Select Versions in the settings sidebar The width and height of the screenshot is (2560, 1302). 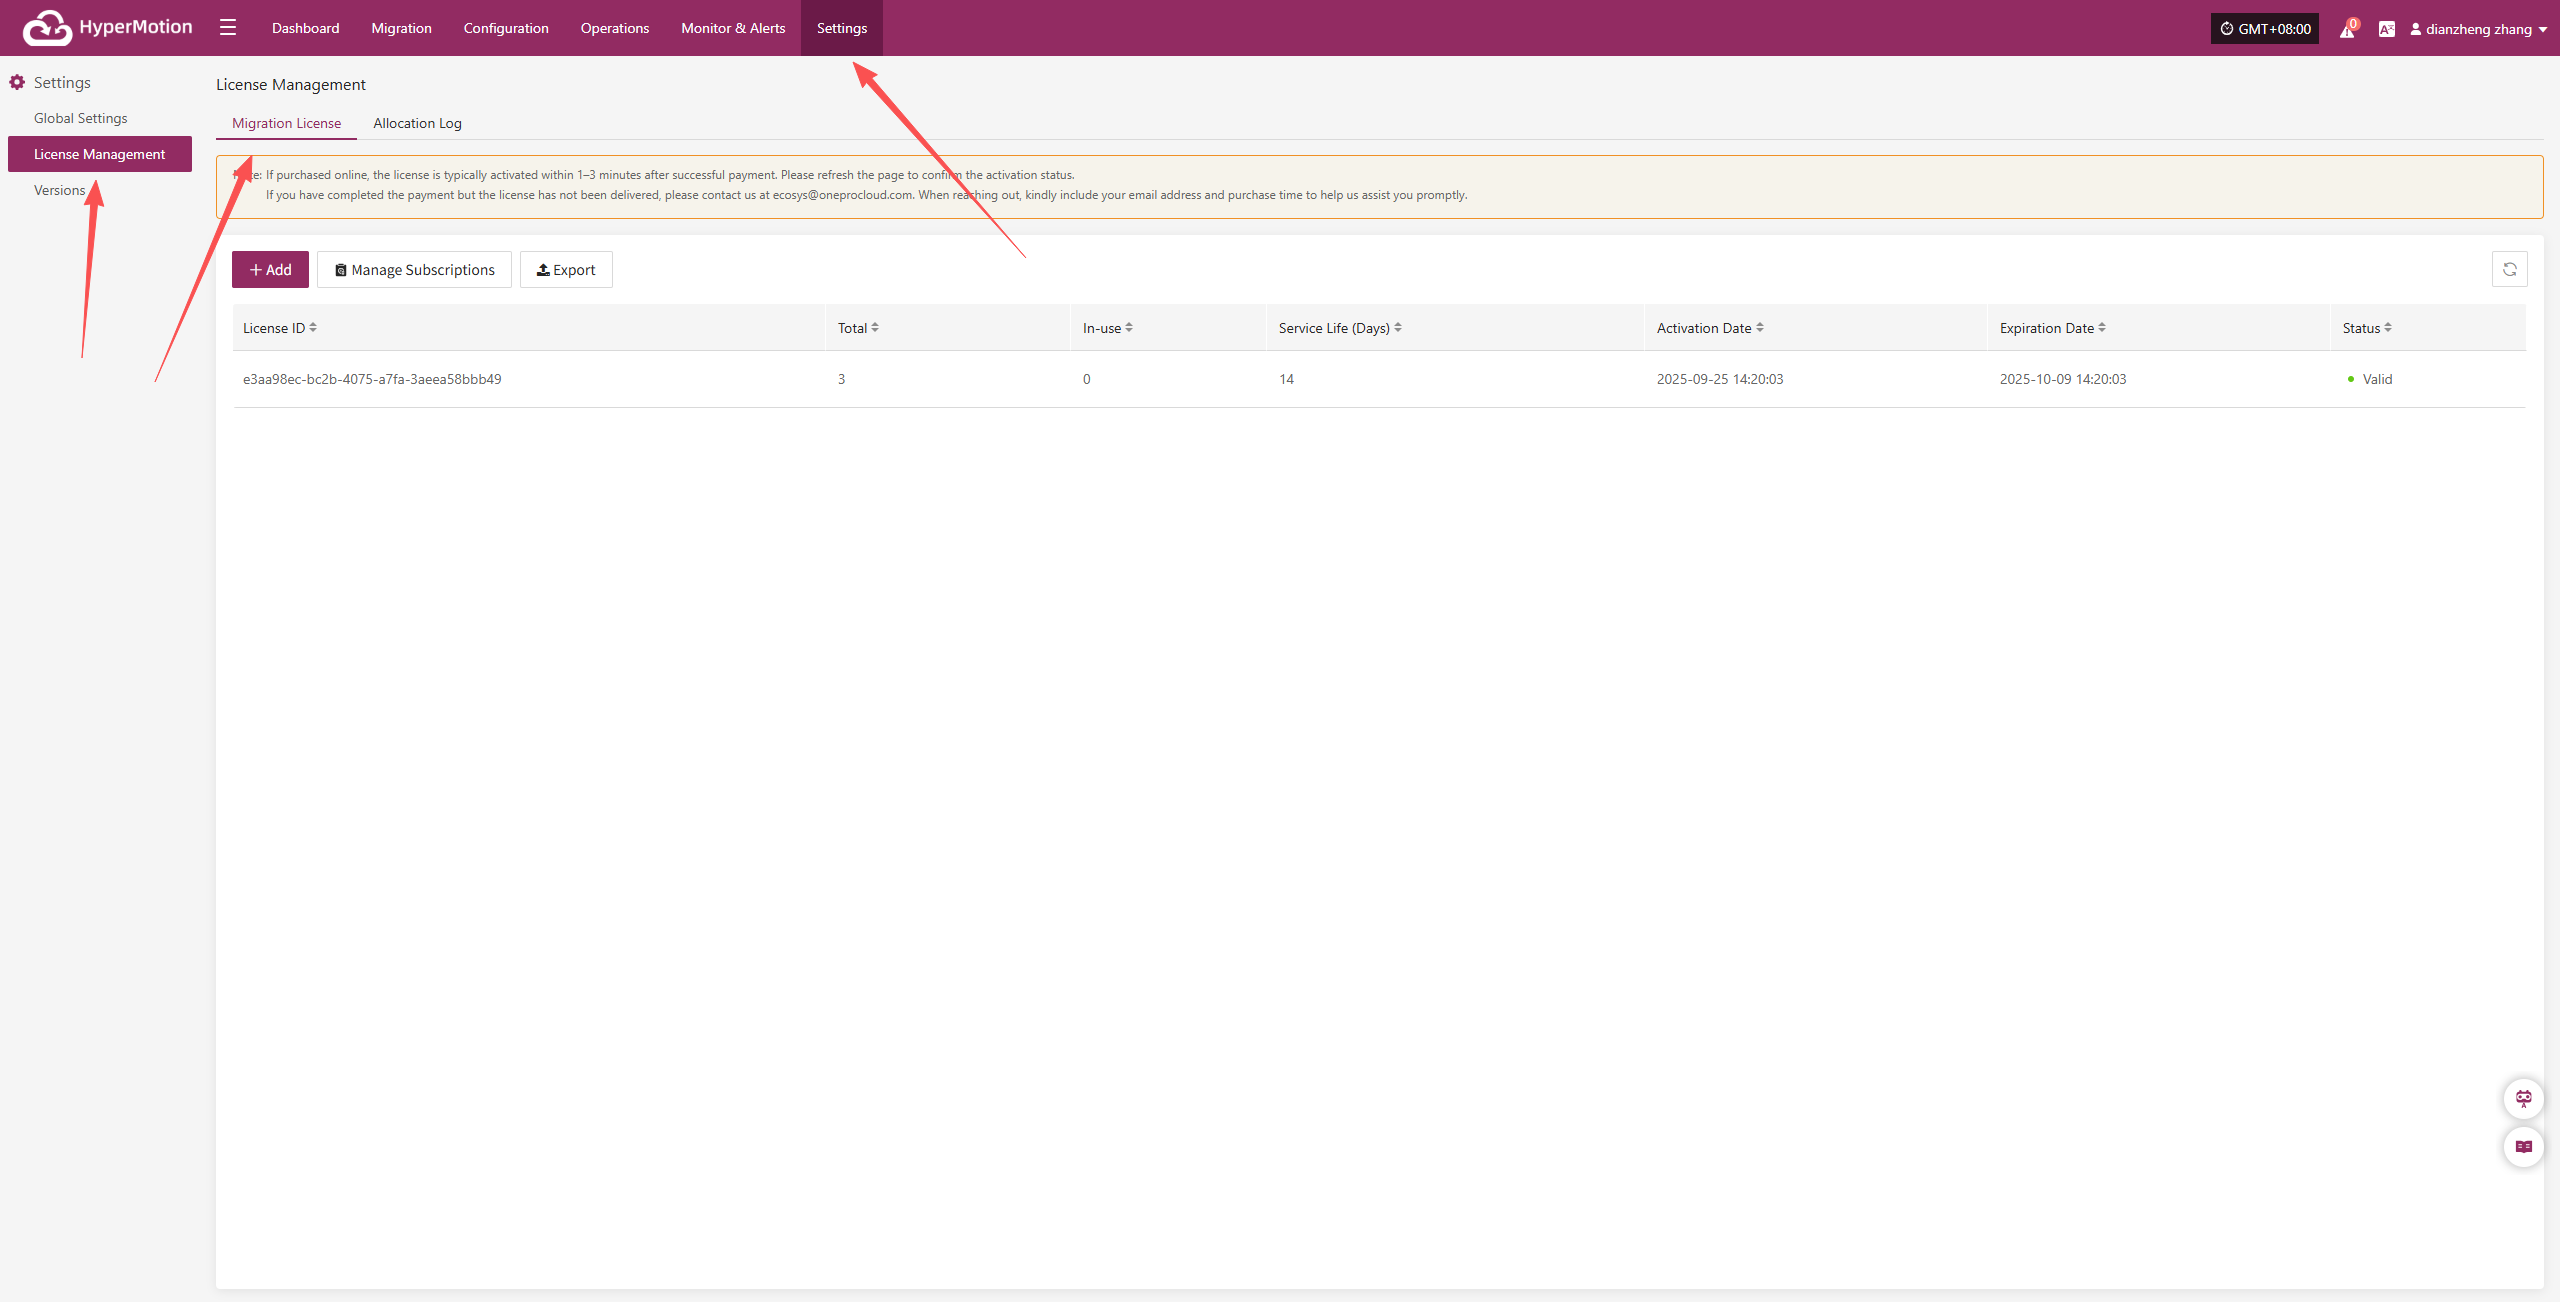[x=59, y=190]
